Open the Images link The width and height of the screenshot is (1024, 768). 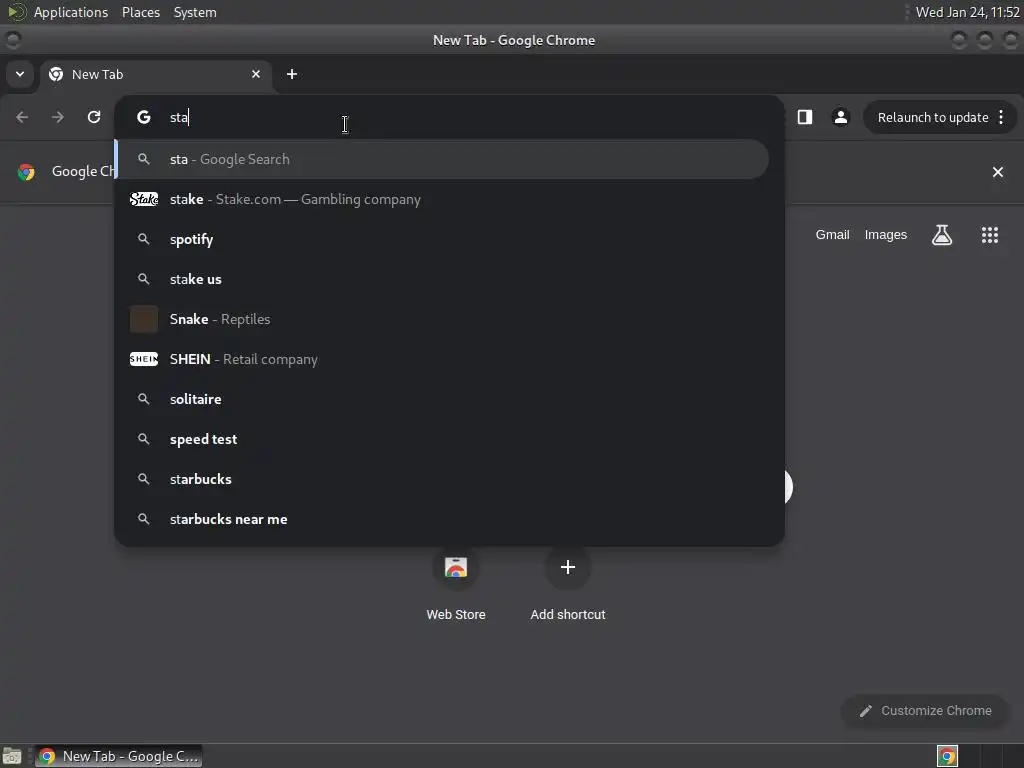pyautogui.click(x=886, y=234)
